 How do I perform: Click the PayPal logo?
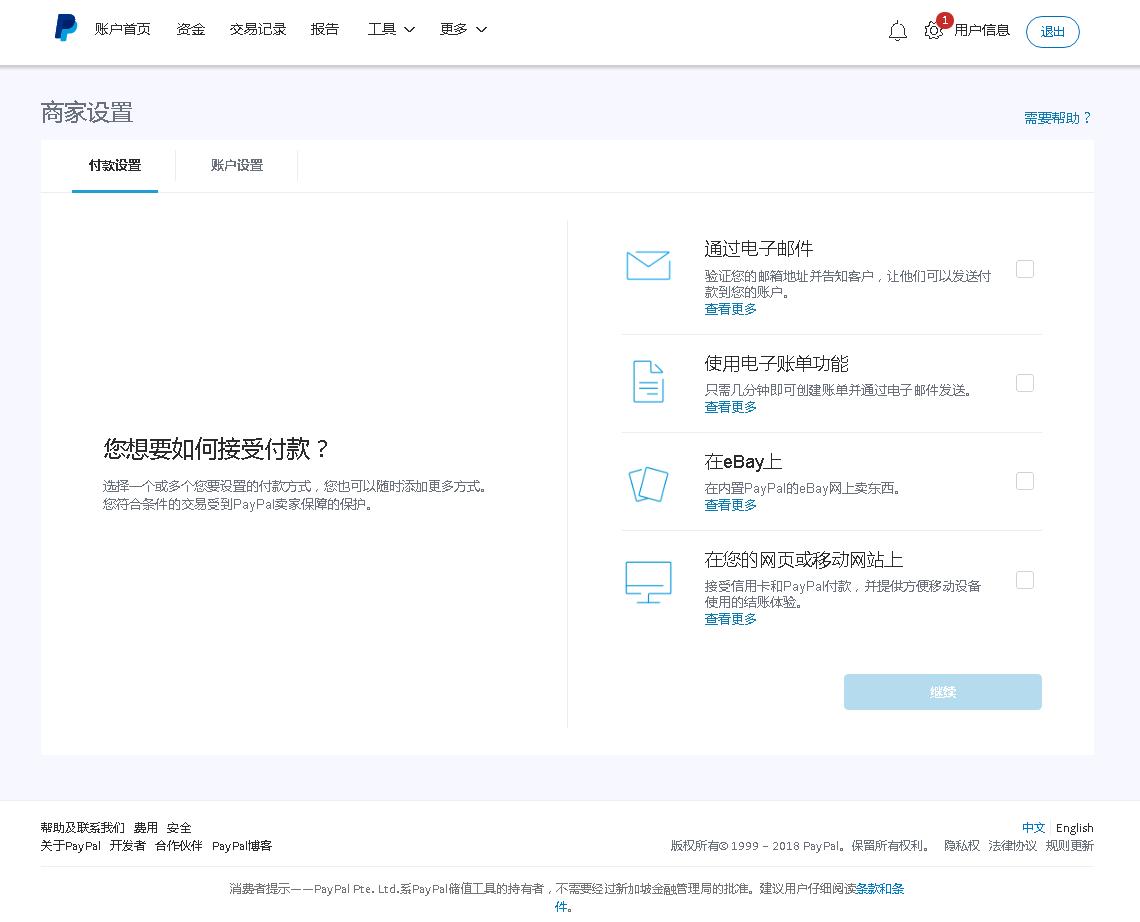coord(65,29)
